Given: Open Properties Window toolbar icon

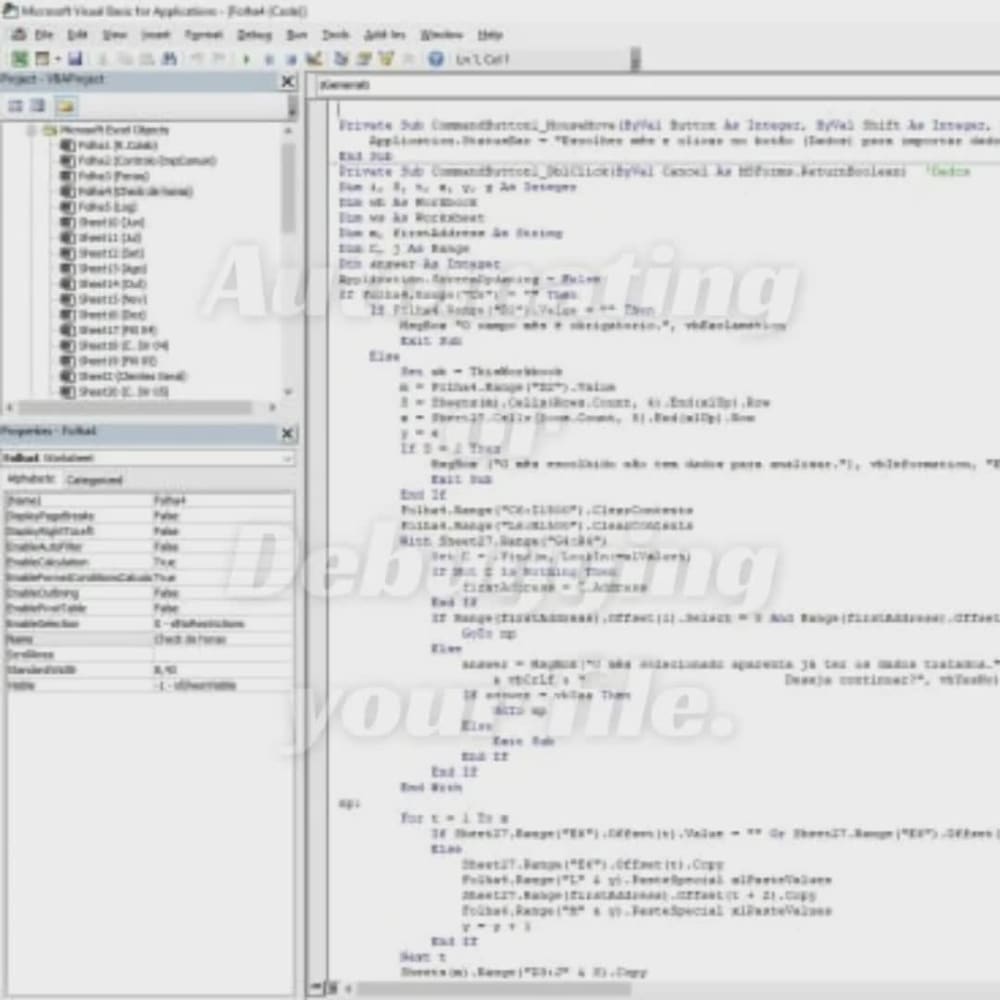Looking at the screenshot, I should tap(364, 59).
